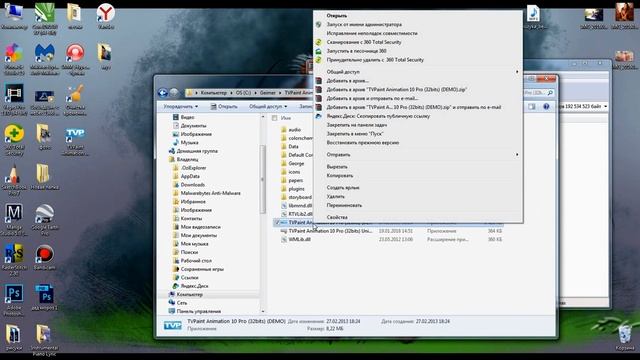Viewport: 640px width, 360px height.
Task: Select Сканирование с 360 Total Security
Action: tap(418, 42)
